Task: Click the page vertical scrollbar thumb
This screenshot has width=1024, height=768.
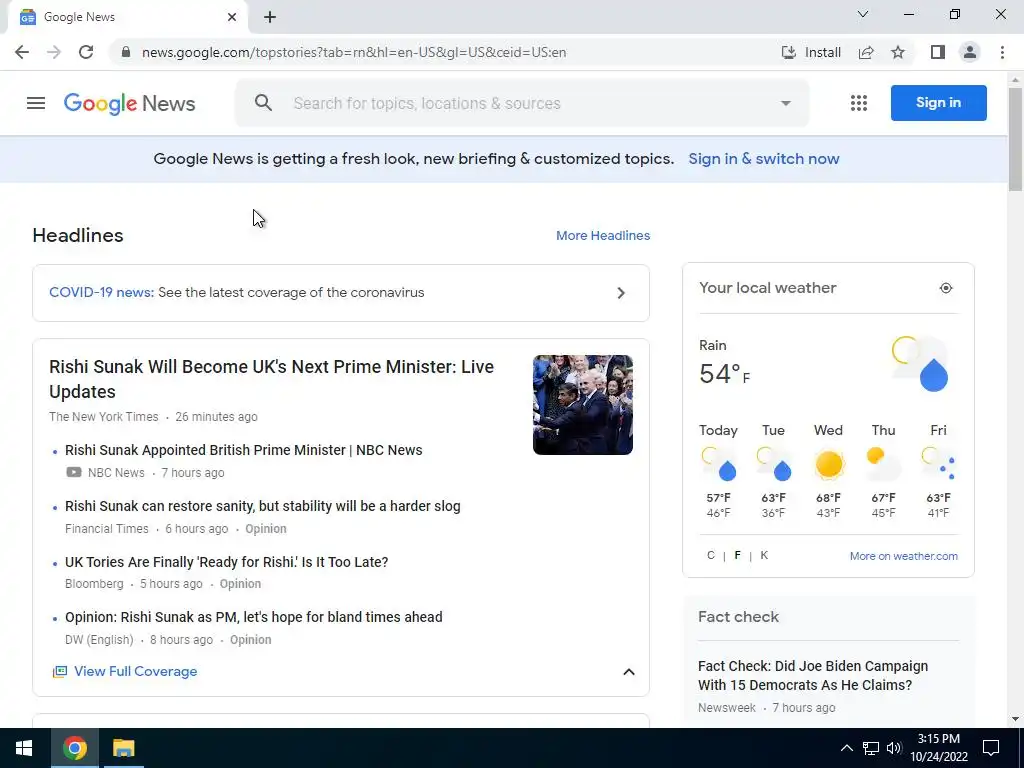Action: 1016,138
